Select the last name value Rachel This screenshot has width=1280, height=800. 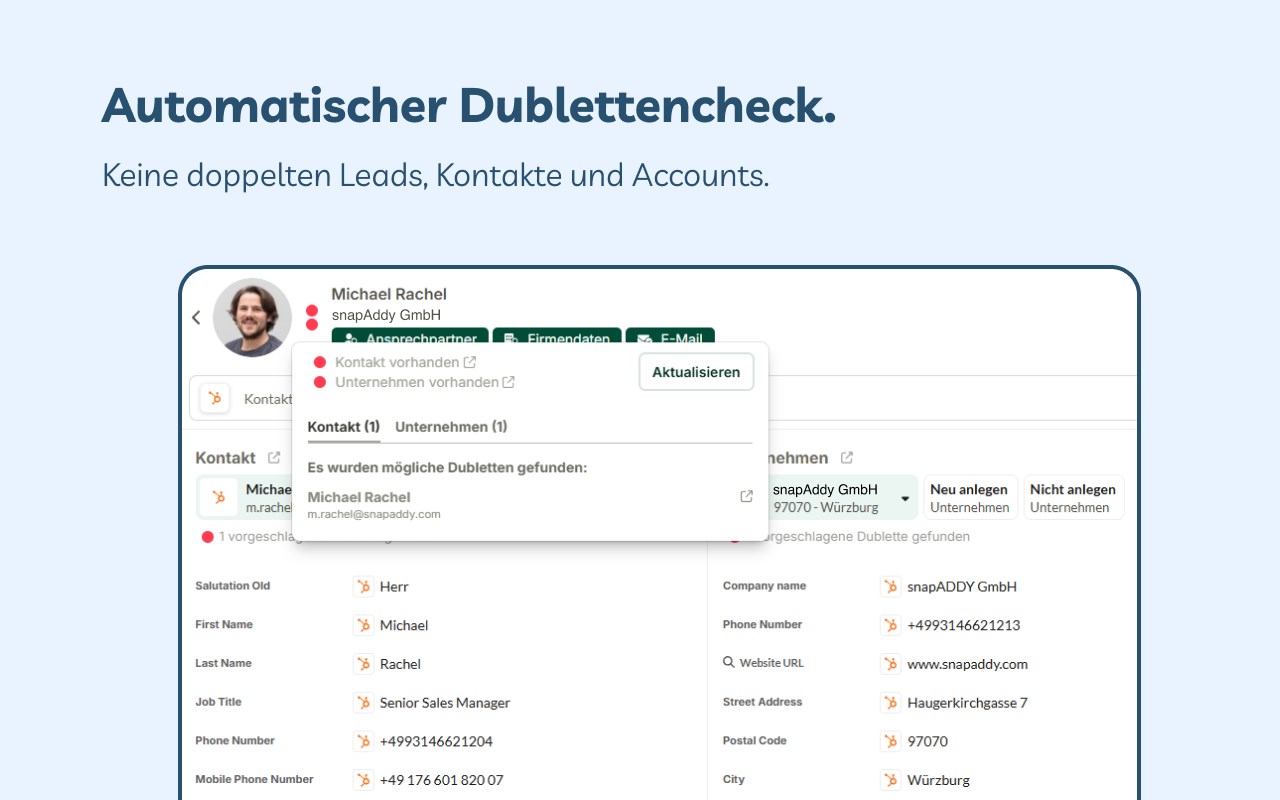[400, 664]
